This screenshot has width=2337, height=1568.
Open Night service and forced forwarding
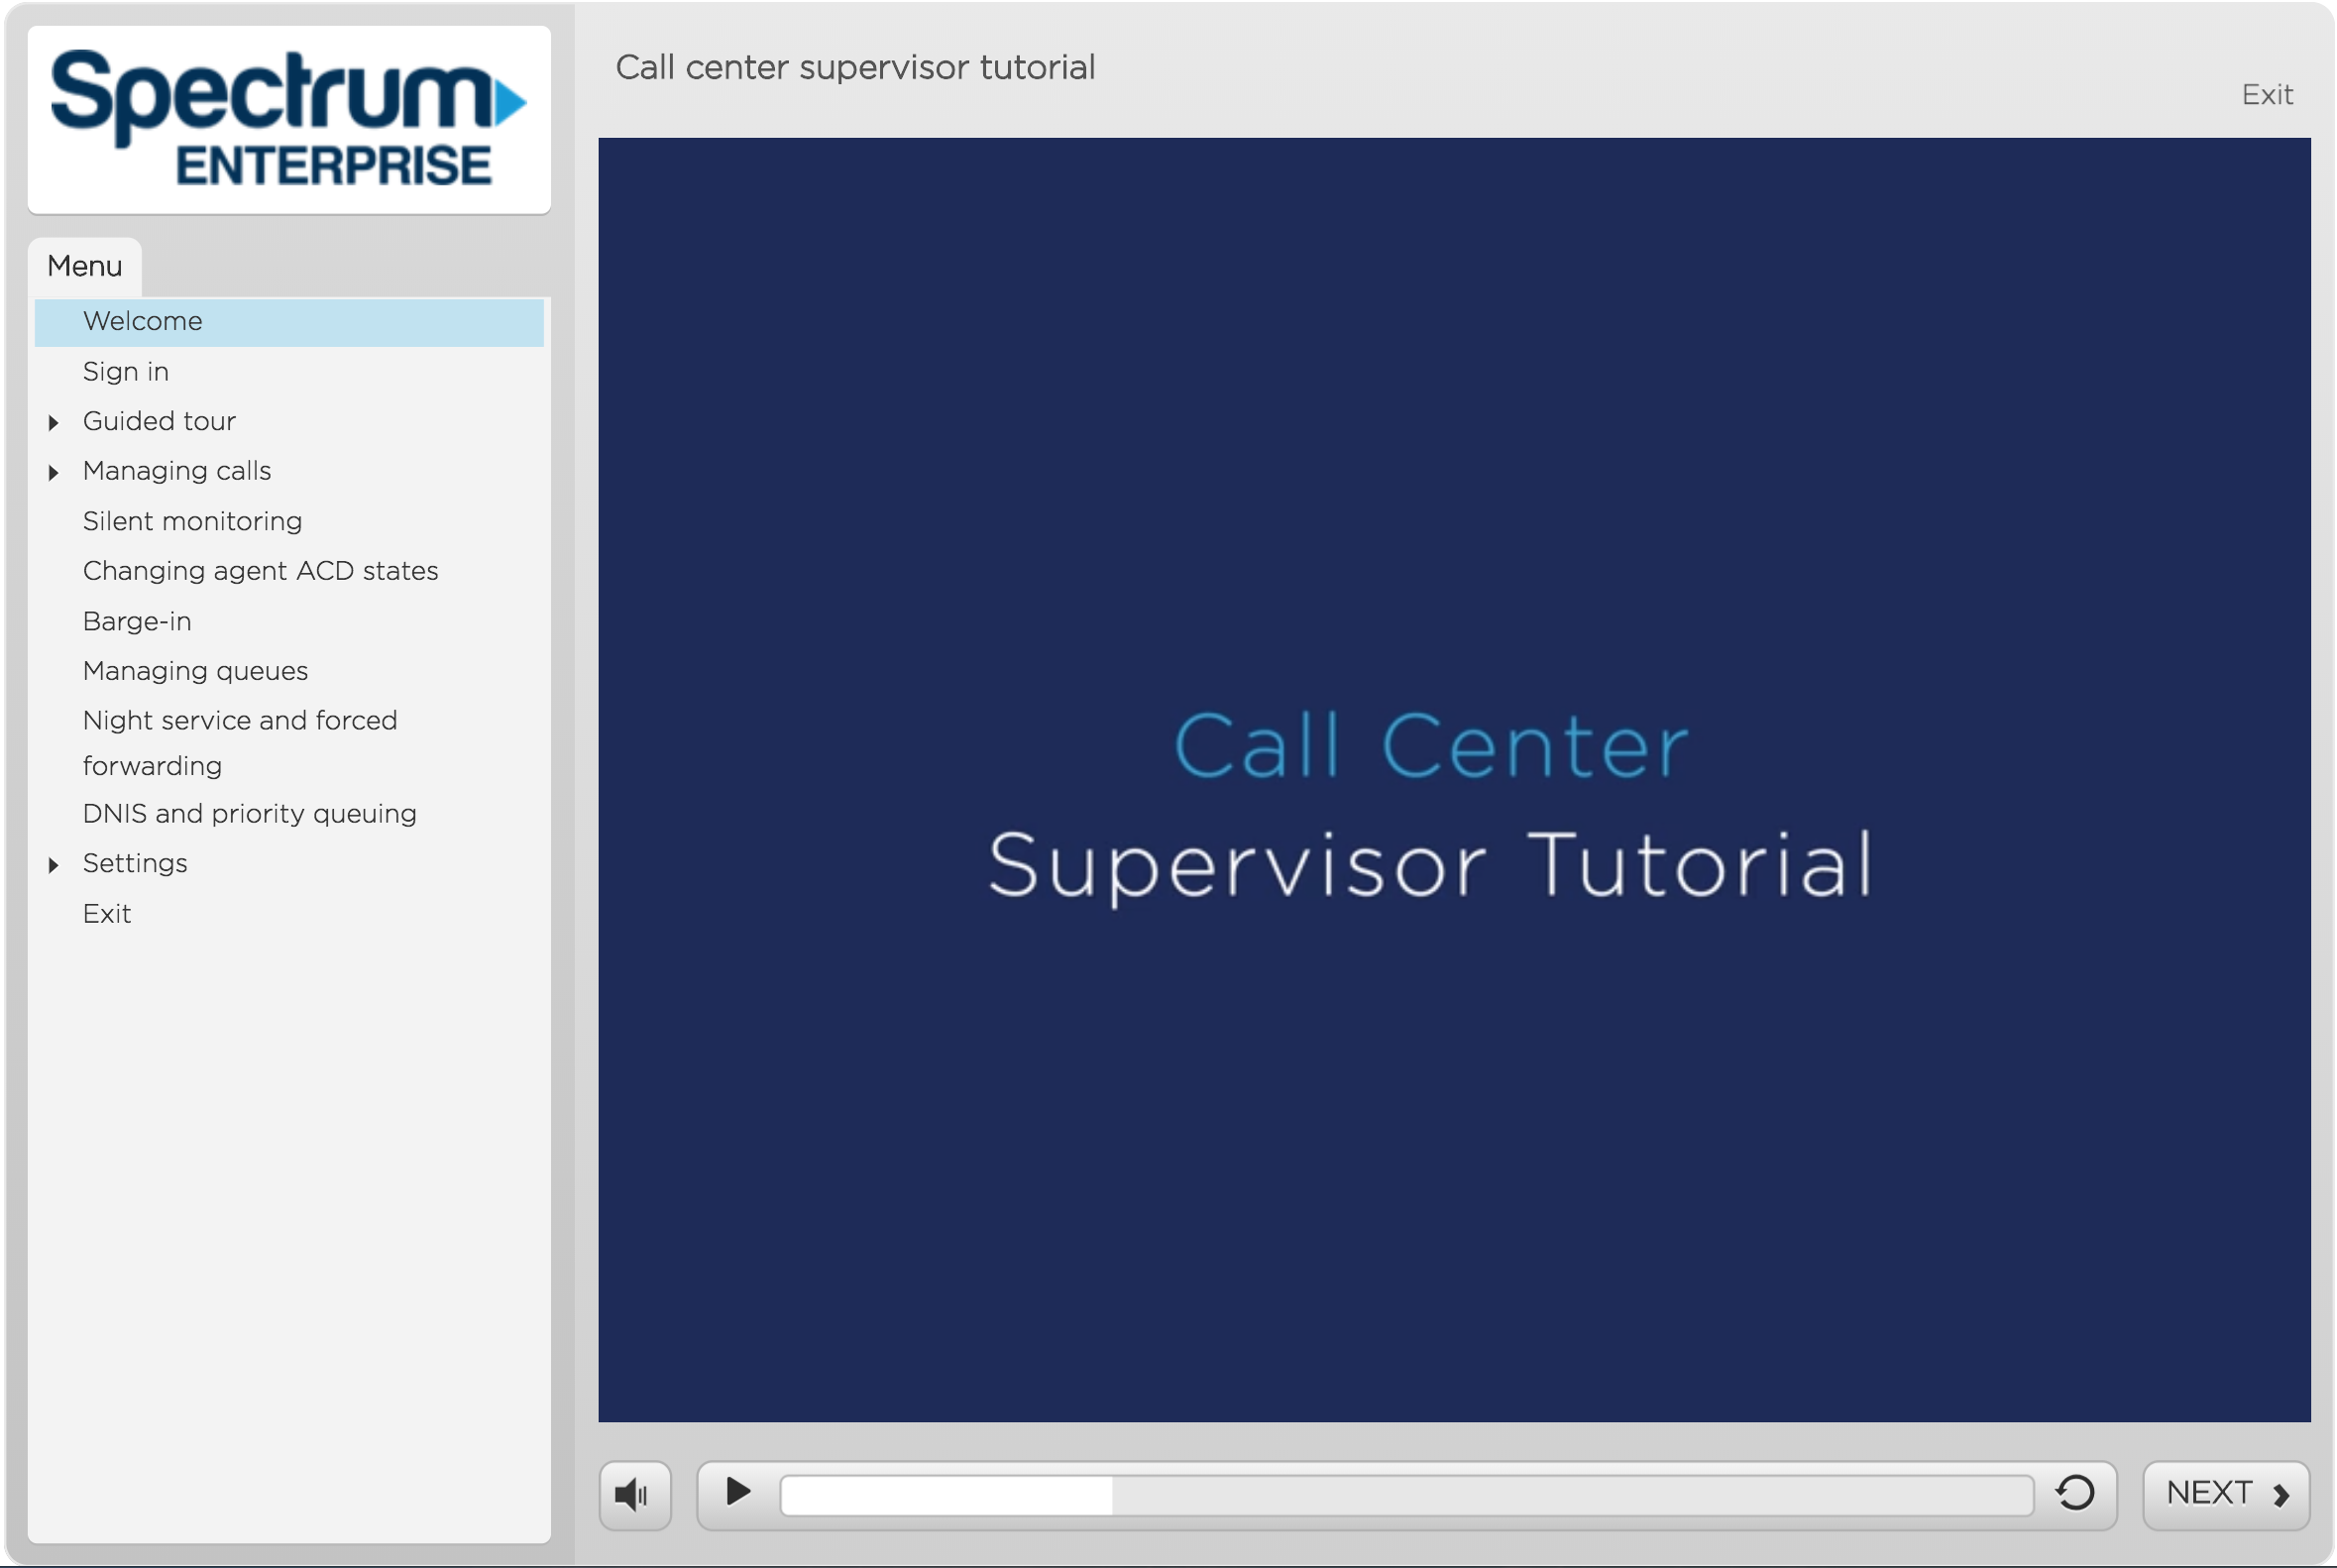coord(240,742)
